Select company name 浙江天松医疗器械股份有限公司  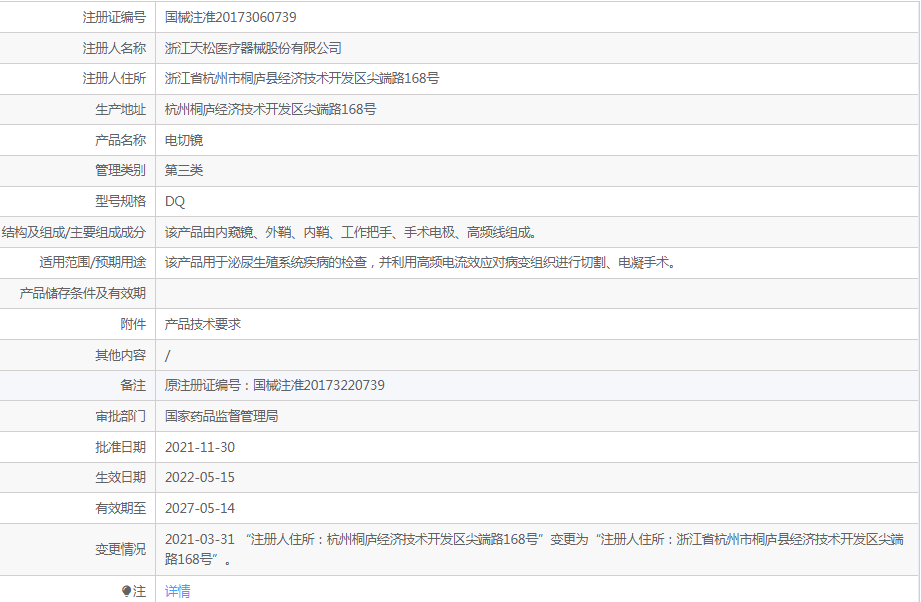[253, 48]
